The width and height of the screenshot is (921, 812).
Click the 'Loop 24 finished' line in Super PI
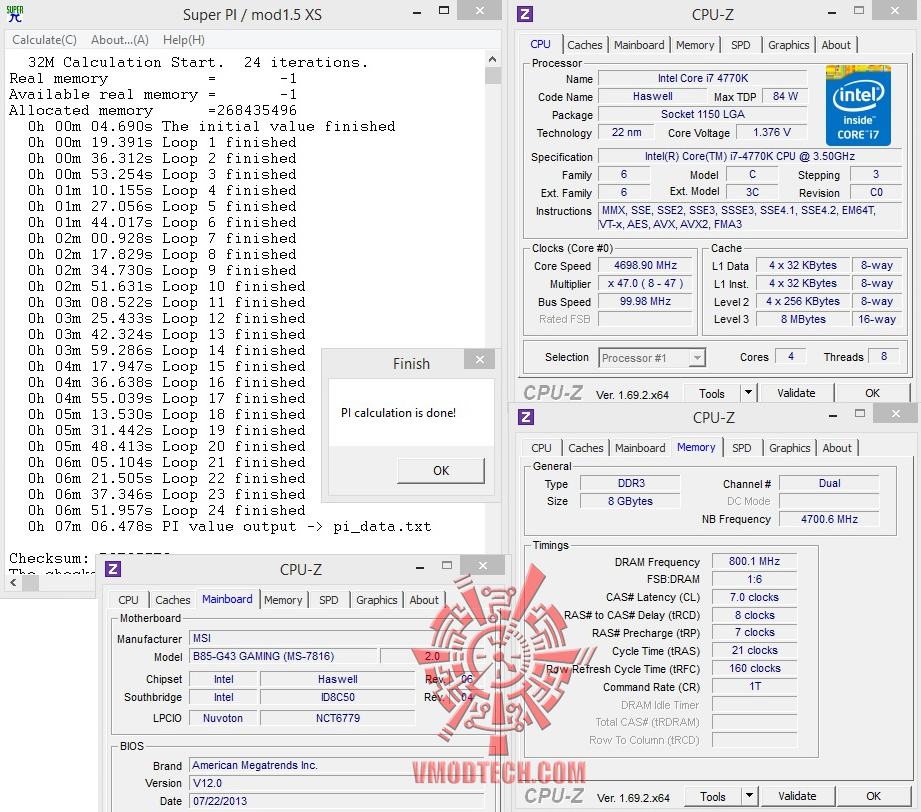pyautogui.click(x=166, y=511)
